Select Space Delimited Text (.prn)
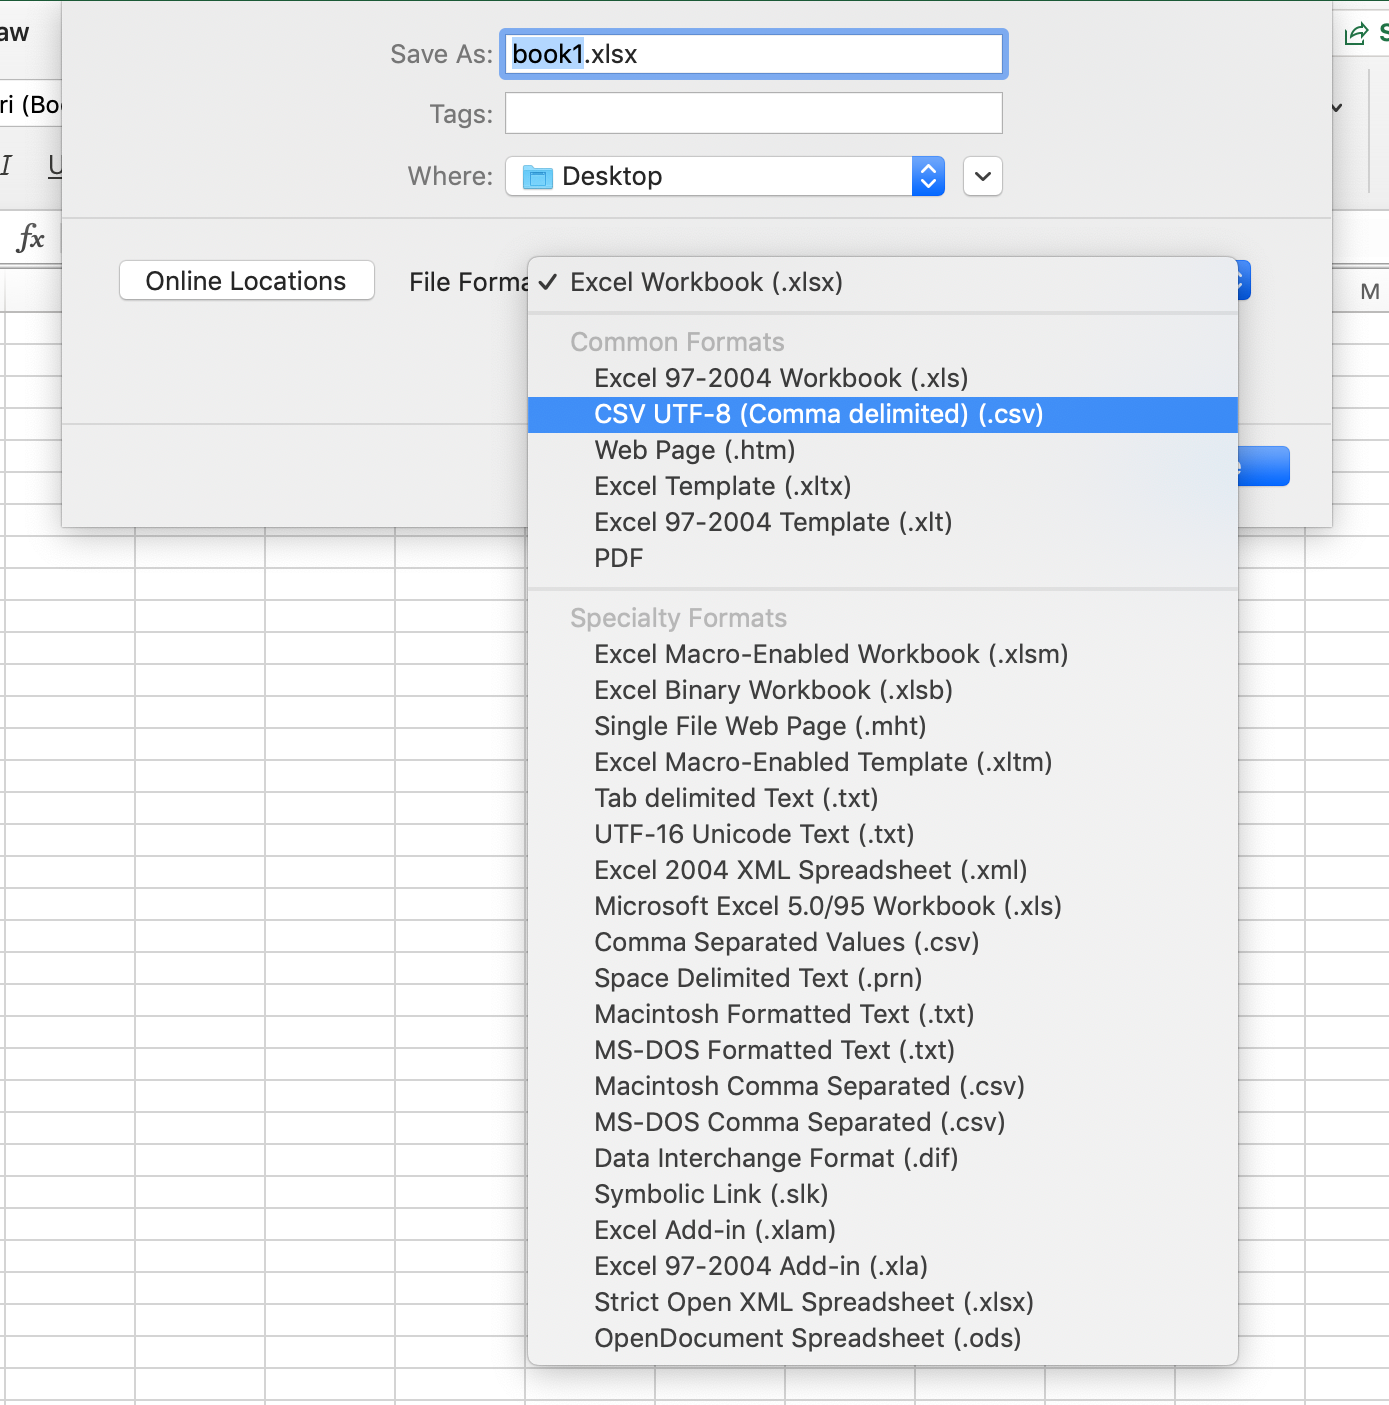Screen dimensions: 1389x1405 (x=882, y=978)
